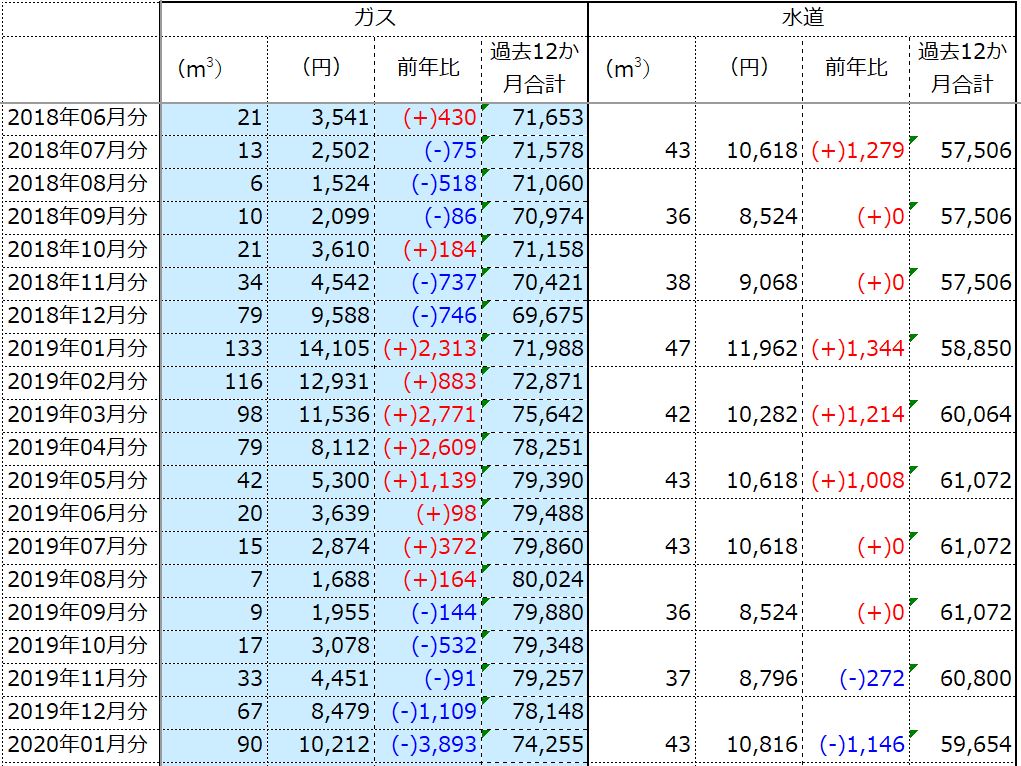Select gas usage cell 116
The height and width of the screenshot is (766, 1021).
coord(214,383)
